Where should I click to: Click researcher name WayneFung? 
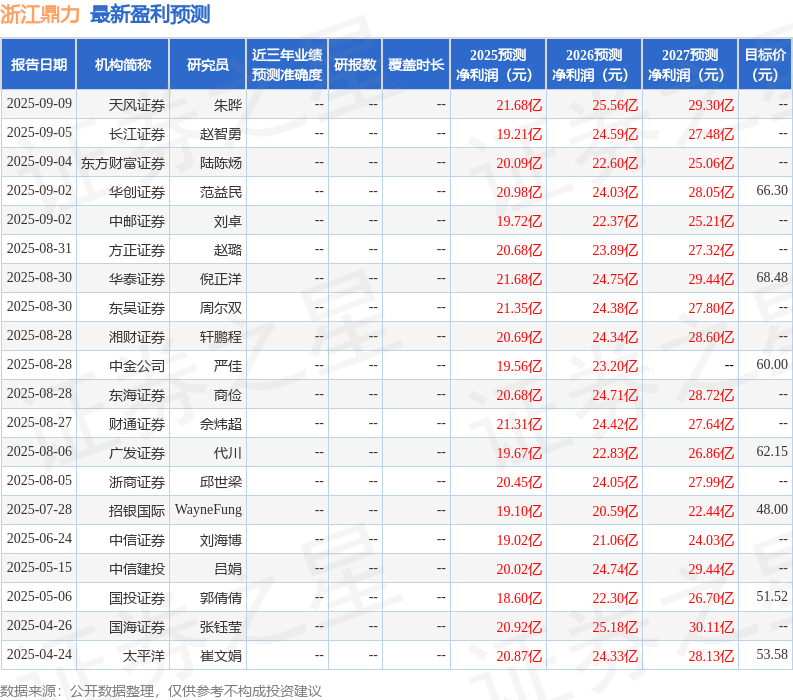click(208, 509)
